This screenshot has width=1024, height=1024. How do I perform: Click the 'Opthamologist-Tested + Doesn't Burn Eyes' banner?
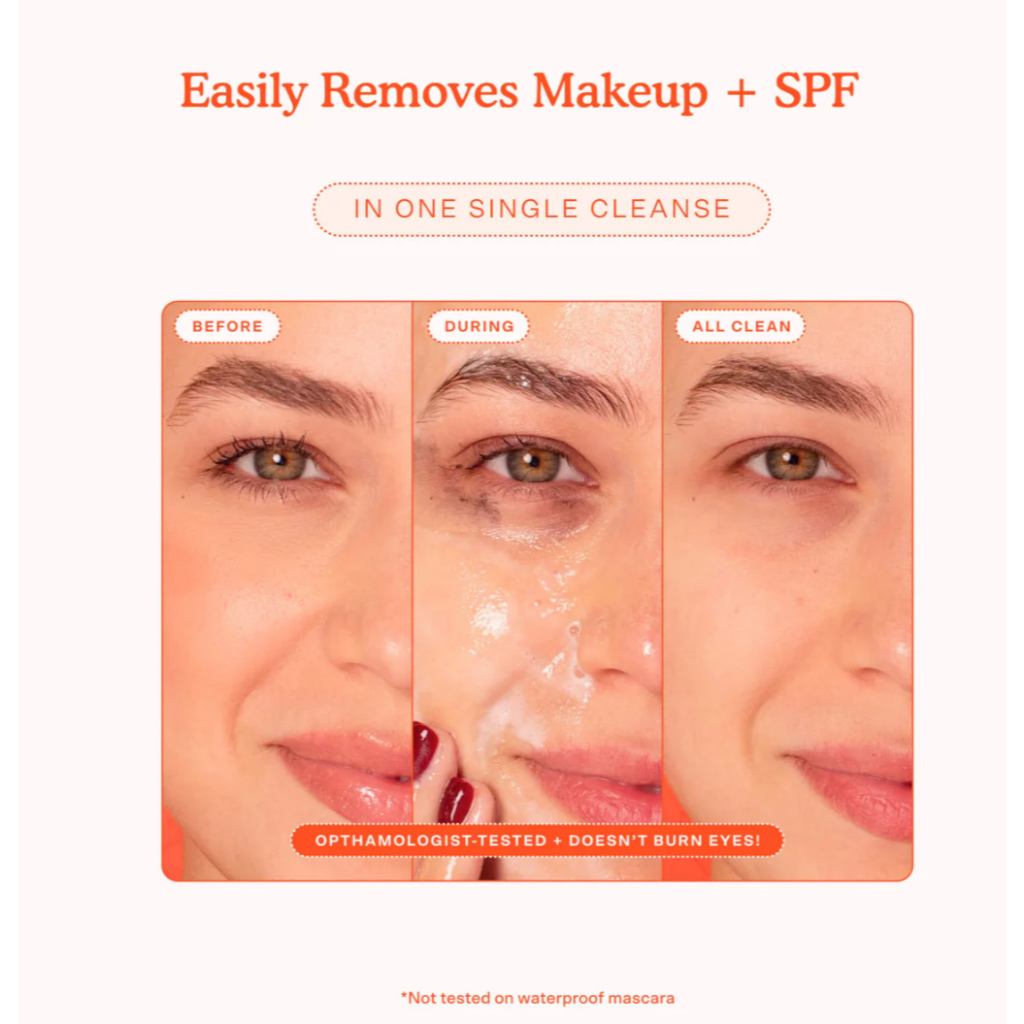coord(537,840)
